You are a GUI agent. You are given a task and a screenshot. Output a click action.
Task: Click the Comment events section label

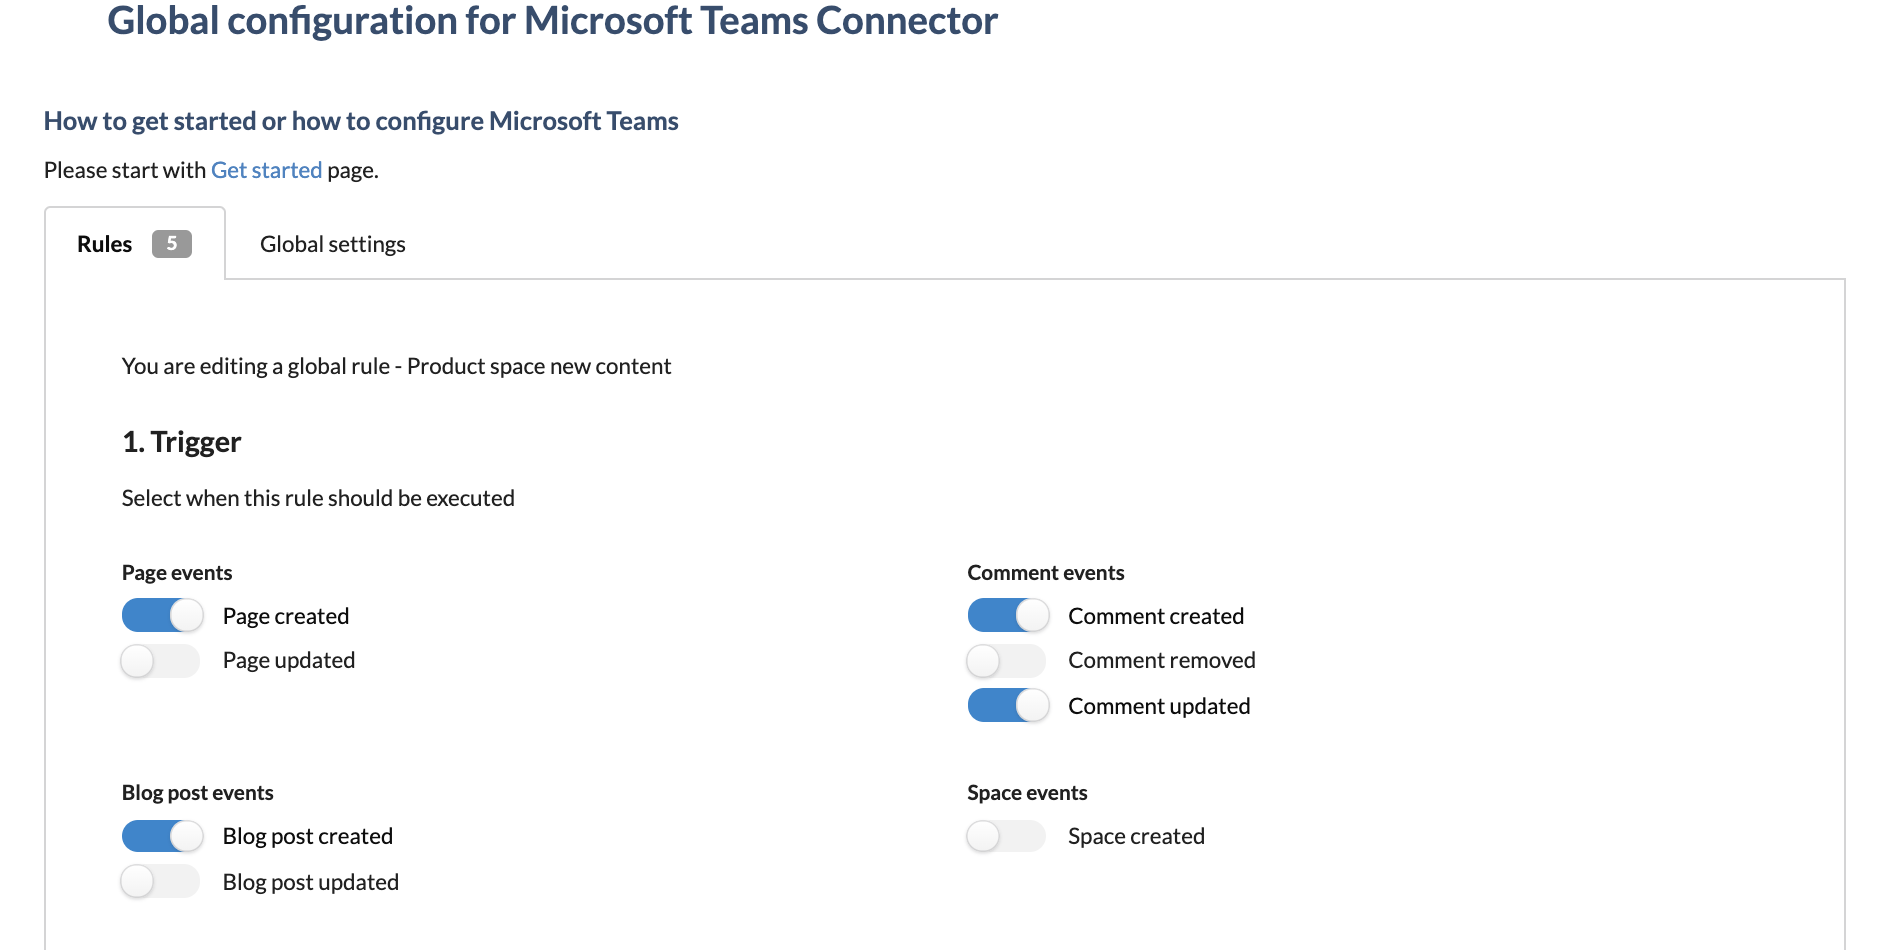click(1045, 572)
